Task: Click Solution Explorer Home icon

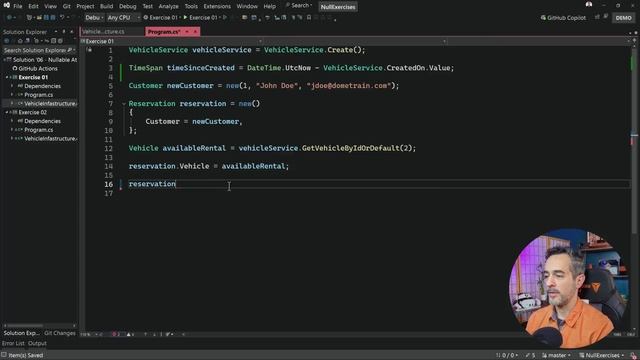Action: [x=20, y=41]
